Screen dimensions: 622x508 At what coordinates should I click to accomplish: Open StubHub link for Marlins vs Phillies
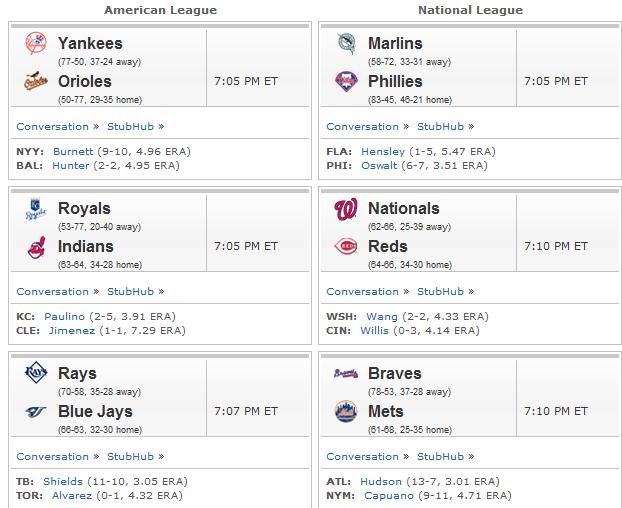tap(440, 127)
